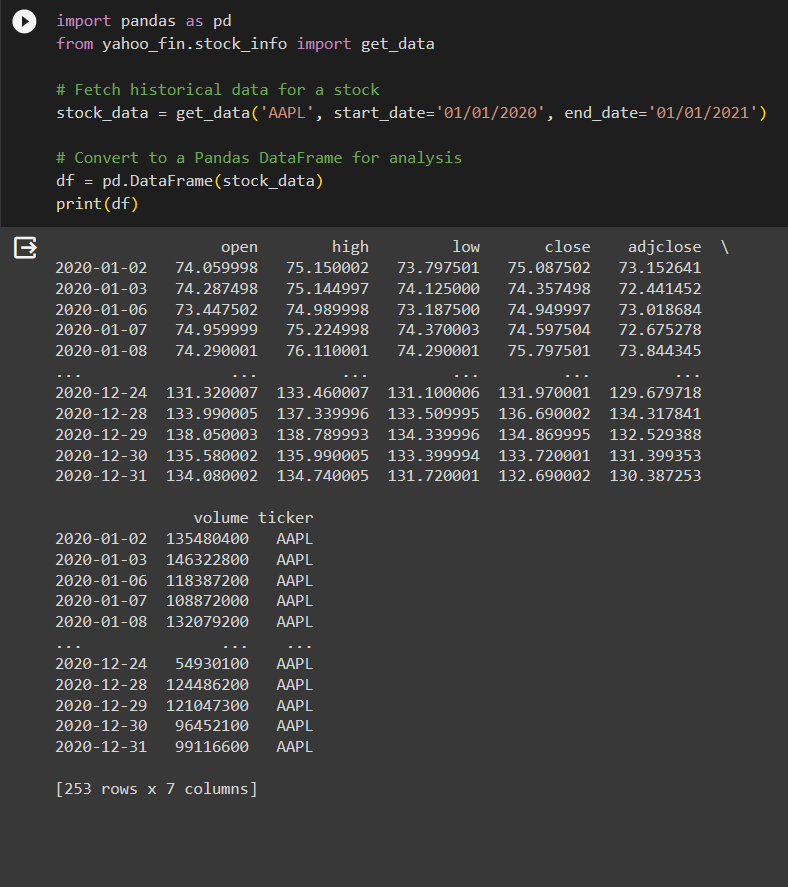
Task: Click the 'low' column header
Action: (466, 247)
